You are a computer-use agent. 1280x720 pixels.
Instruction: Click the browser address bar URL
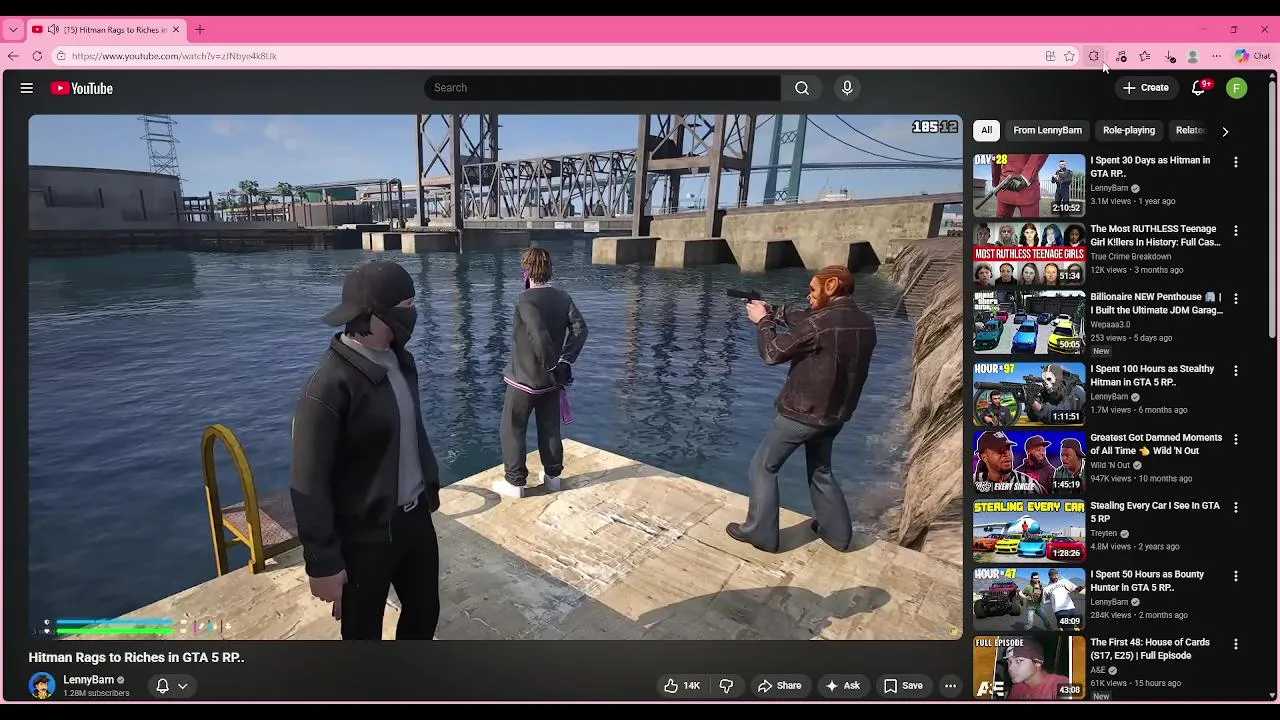click(x=174, y=56)
